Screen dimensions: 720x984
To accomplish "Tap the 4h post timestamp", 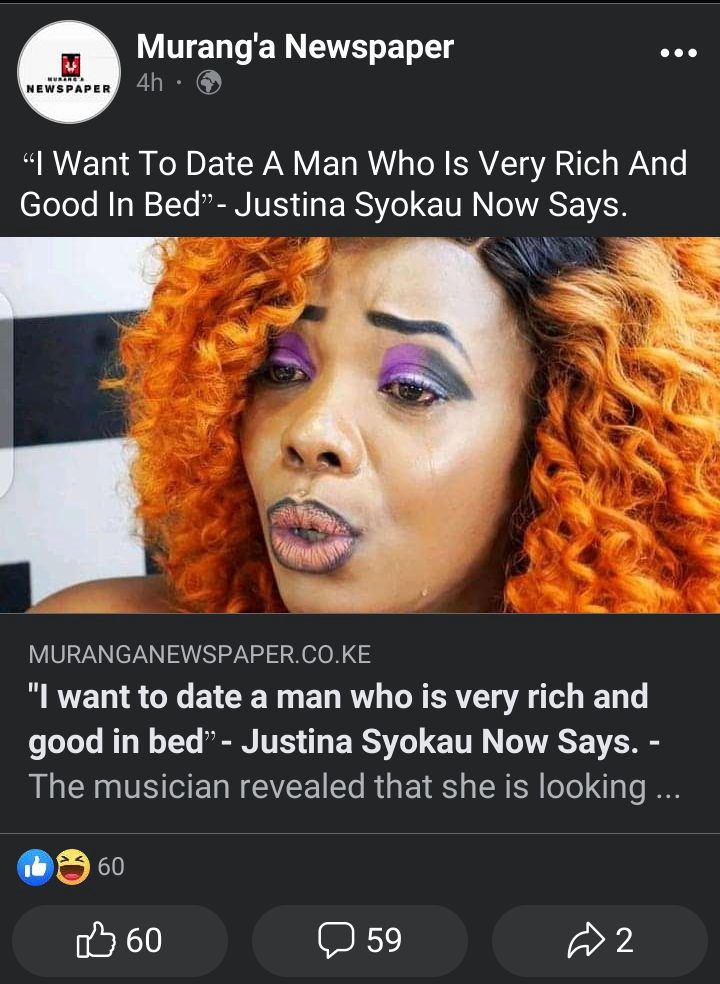I will point(150,82).
